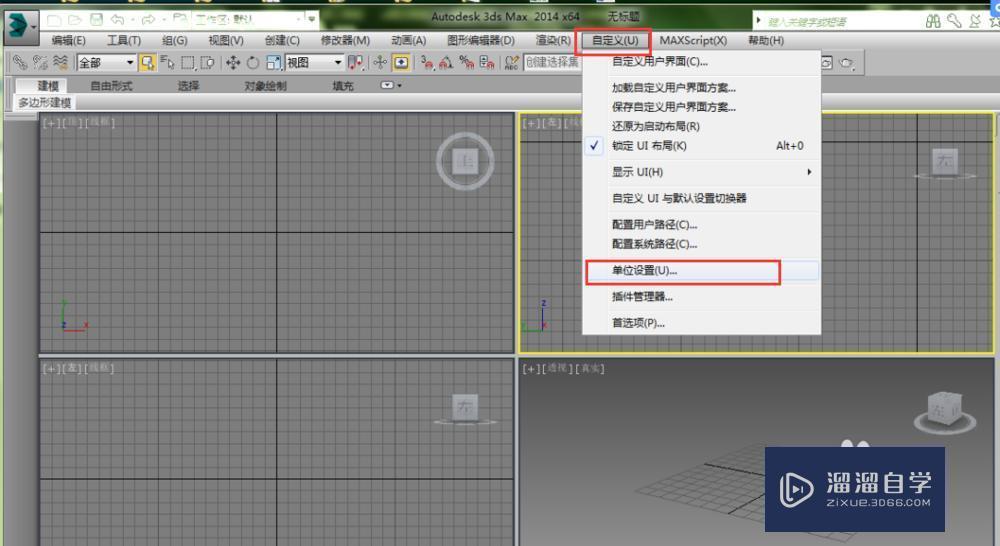The height and width of the screenshot is (546, 1000).
Task: Undo the last action with Undo arrow
Action: [x=117, y=20]
